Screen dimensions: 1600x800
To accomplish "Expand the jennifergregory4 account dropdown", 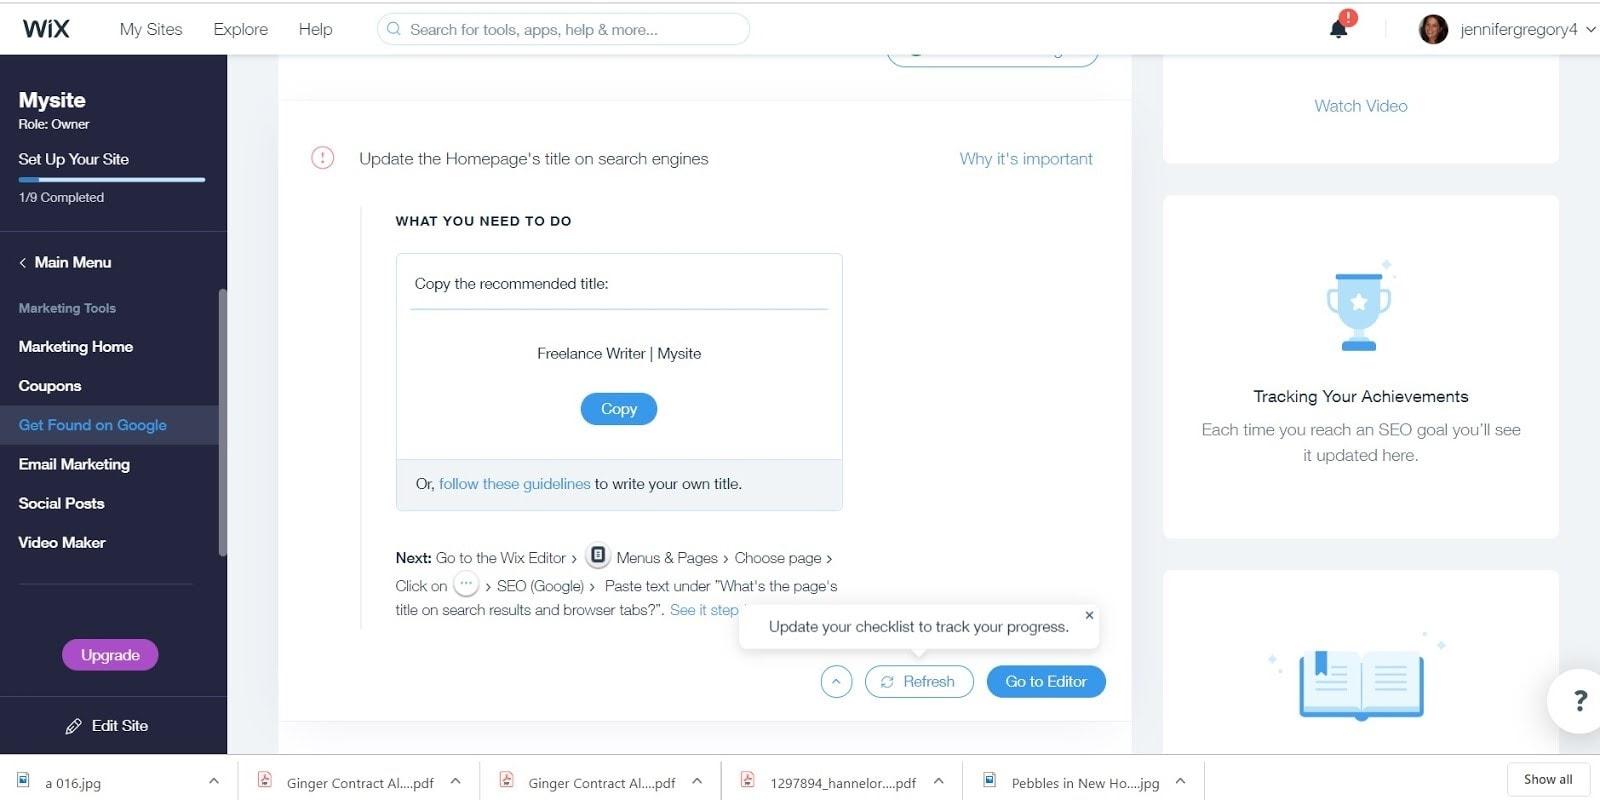I will click(x=1590, y=29).
